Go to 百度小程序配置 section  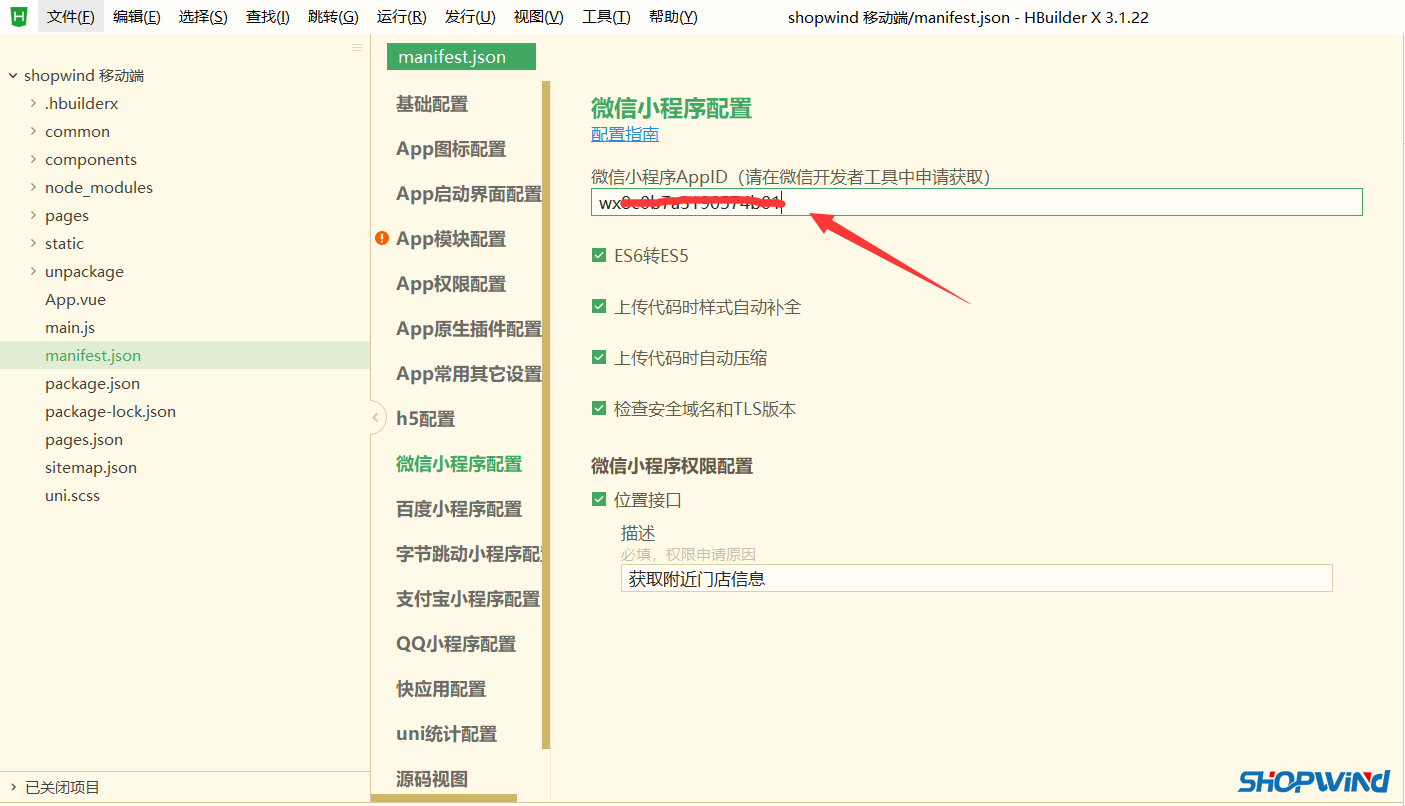coord(459,509)
